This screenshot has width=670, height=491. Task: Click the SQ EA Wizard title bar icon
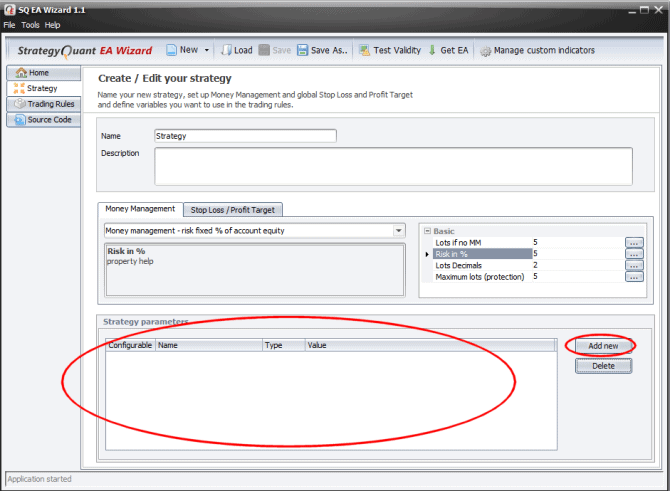coord(10,9)
